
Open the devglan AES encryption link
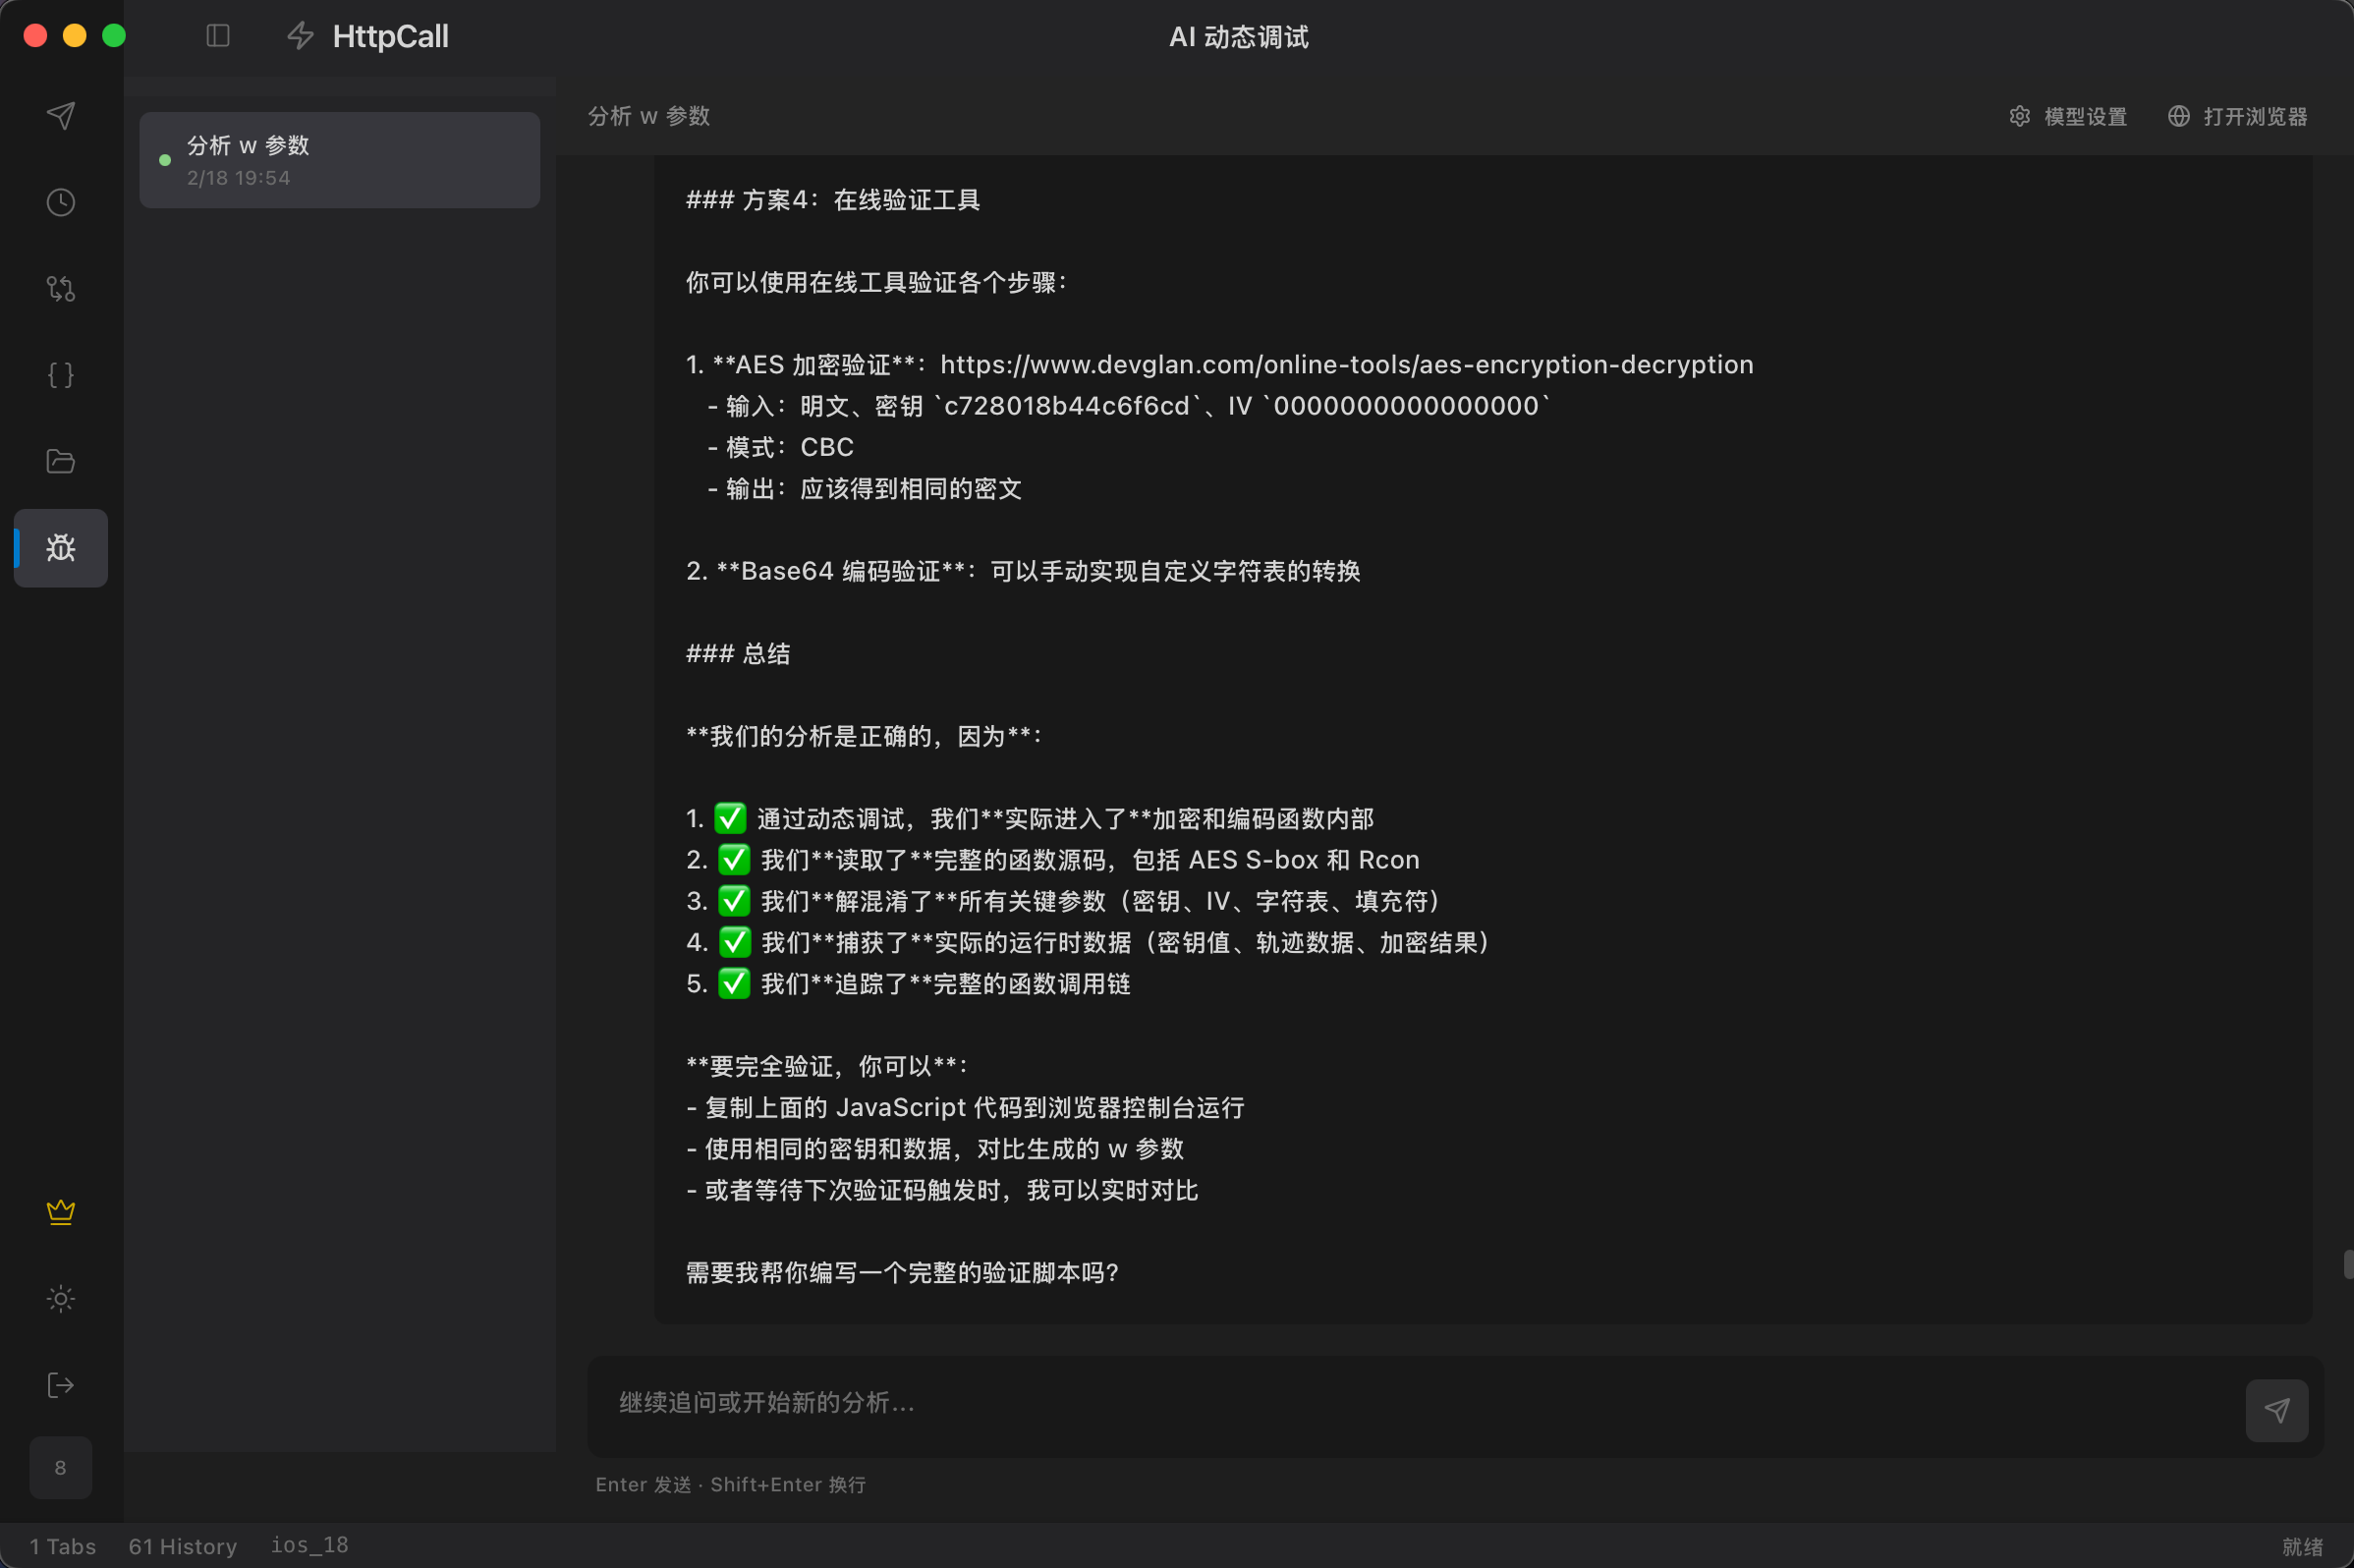tap(1348, 364)
